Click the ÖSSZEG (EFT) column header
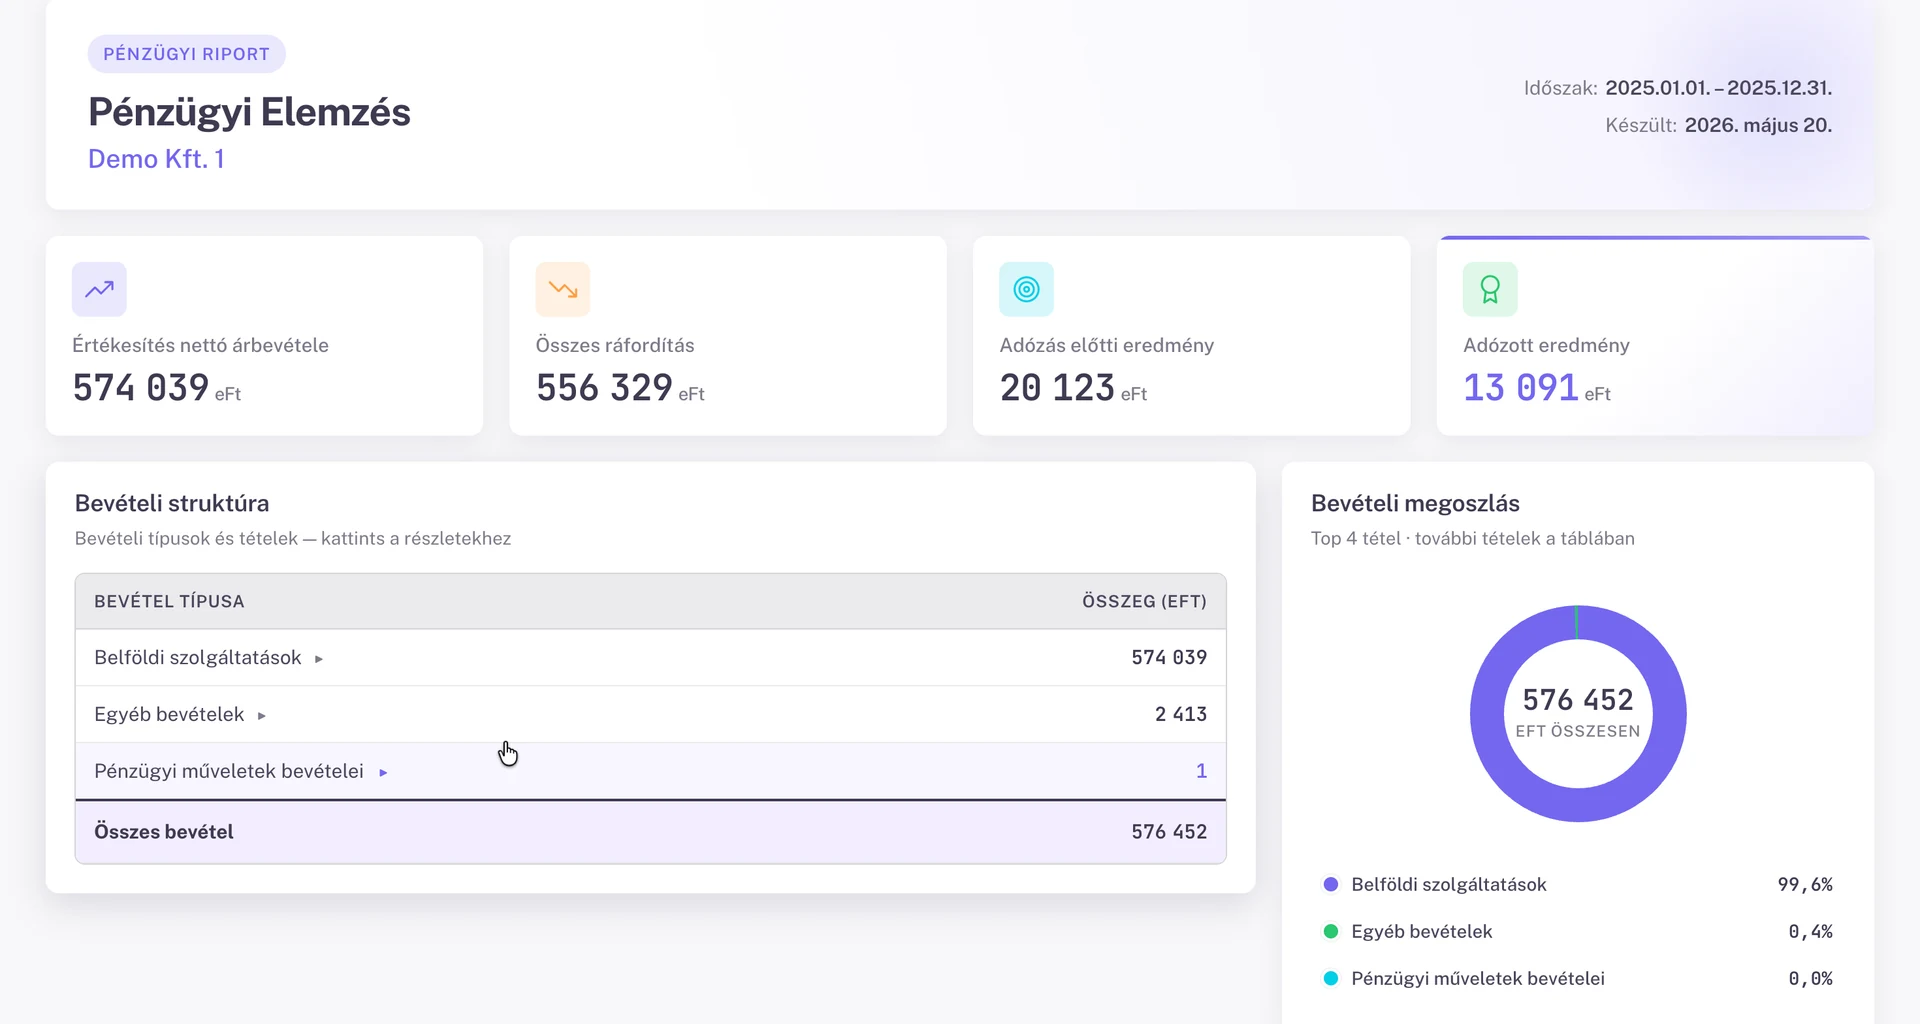 pyautogui.click(x=1144, y=601)
